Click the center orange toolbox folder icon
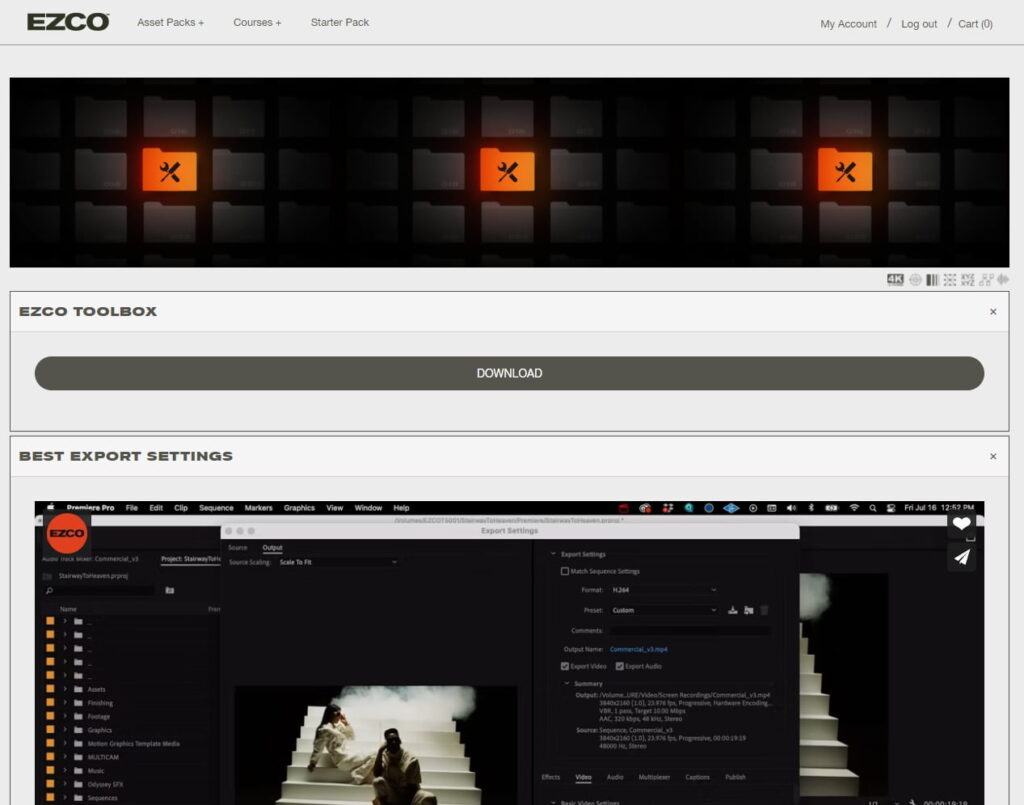Viewport: 1024px width, 805px height. coord(507,170)
